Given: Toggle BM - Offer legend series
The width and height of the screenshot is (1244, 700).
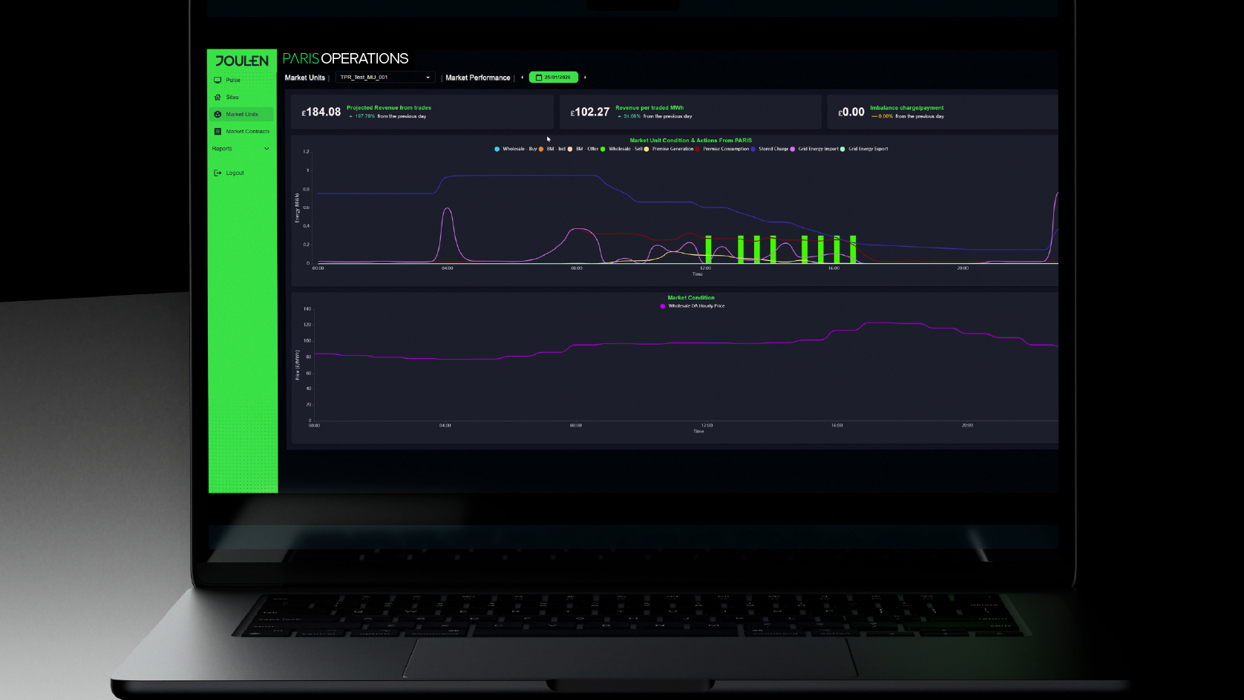Looking at the screenshot, I should point(584,149).
